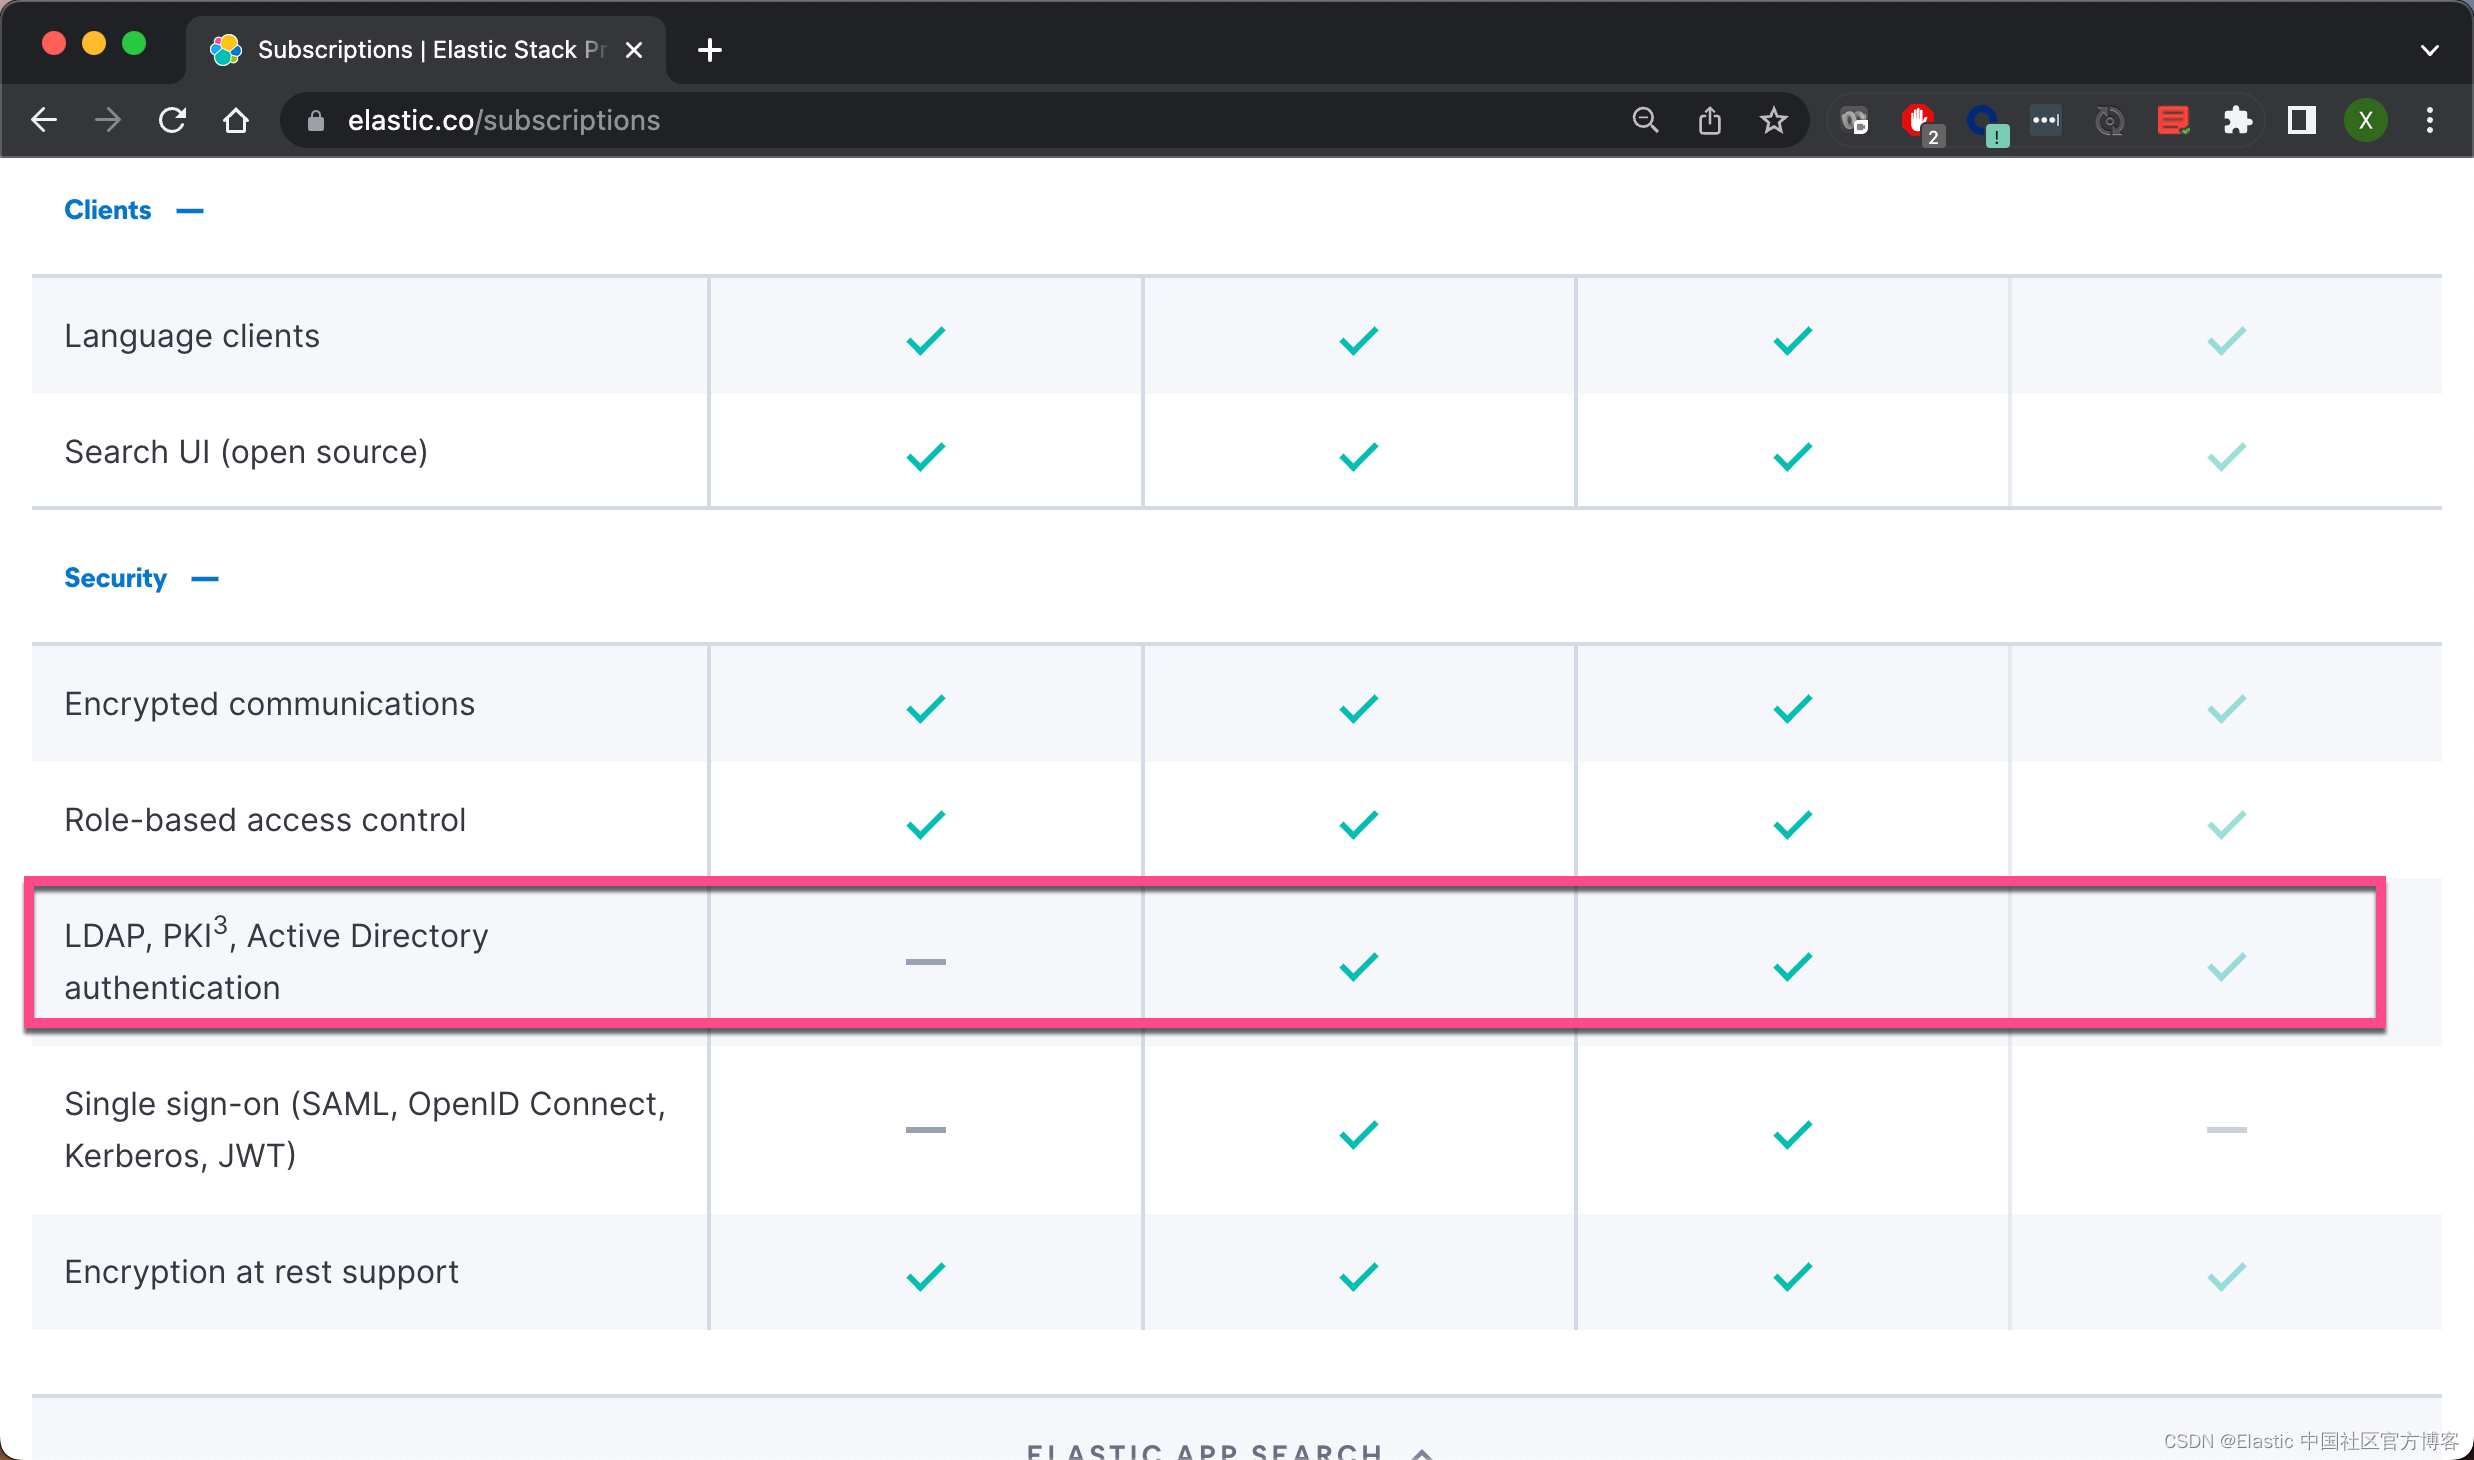
Task: Bookmark this page with the star icon
Action: 1773,120
